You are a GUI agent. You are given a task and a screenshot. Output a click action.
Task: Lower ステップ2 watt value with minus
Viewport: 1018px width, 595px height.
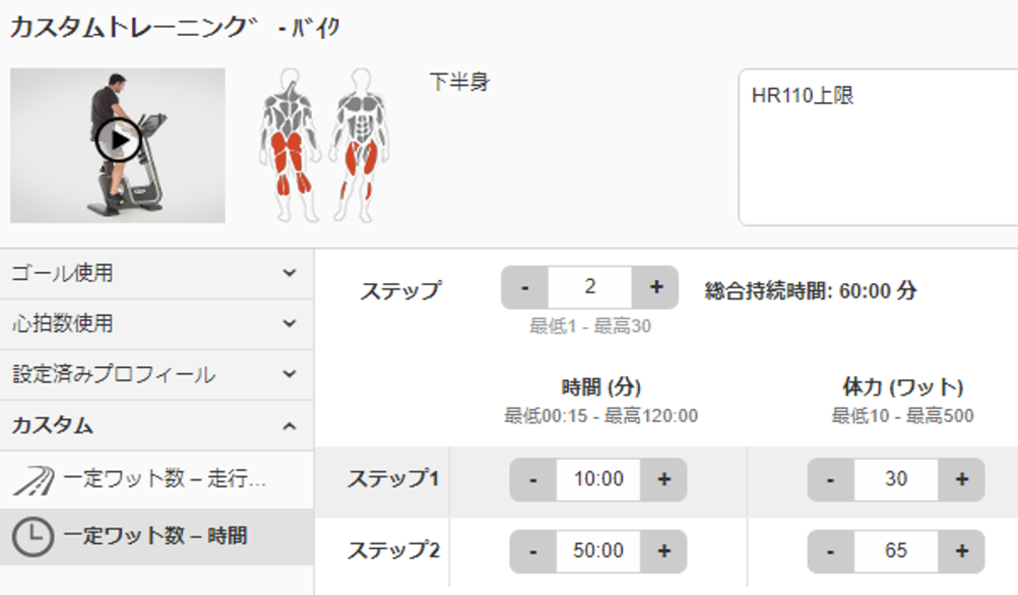(830, 551)
